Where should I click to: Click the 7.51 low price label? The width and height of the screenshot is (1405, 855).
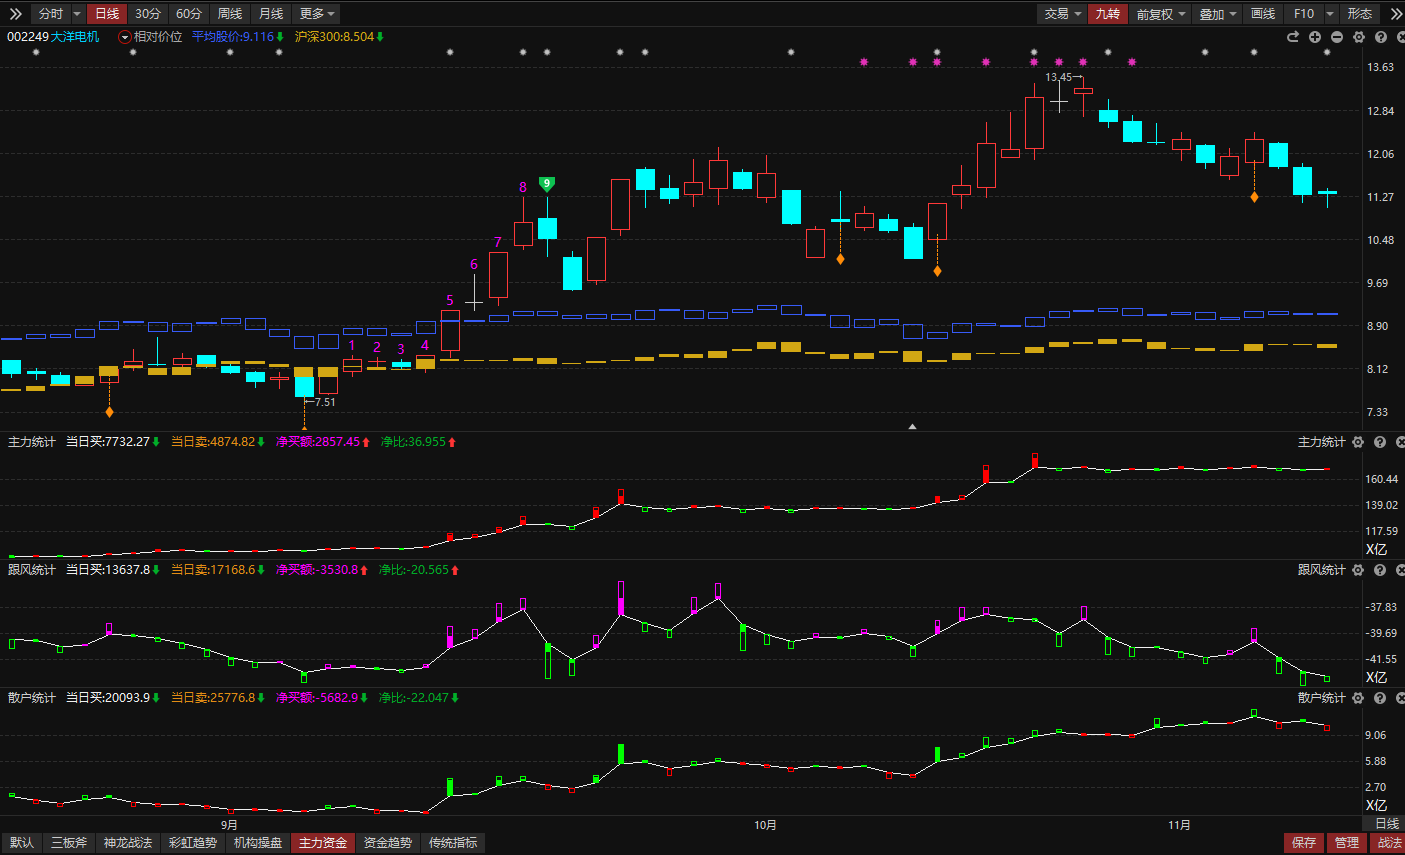pos(325,402)
